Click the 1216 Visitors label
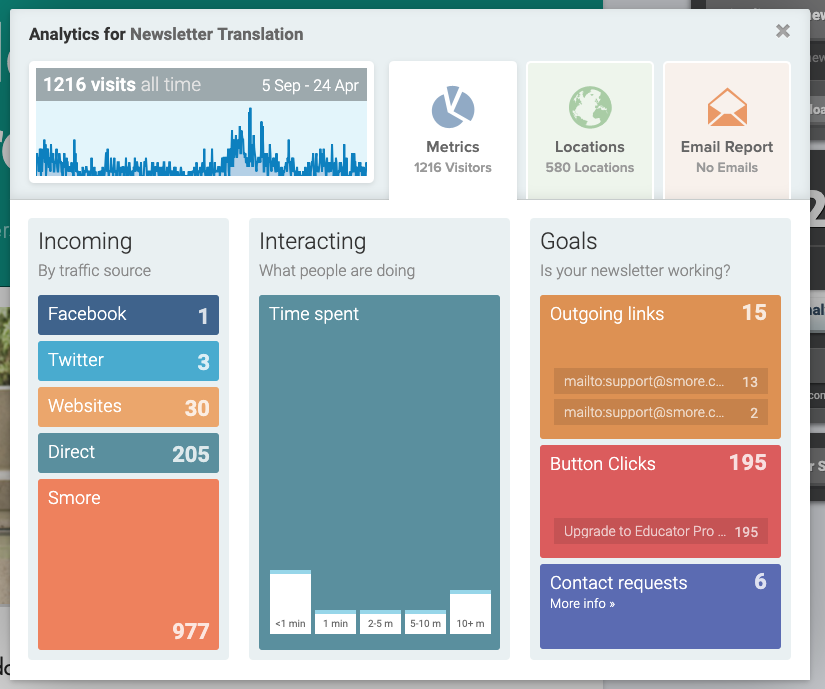 (x=452, y=168)
